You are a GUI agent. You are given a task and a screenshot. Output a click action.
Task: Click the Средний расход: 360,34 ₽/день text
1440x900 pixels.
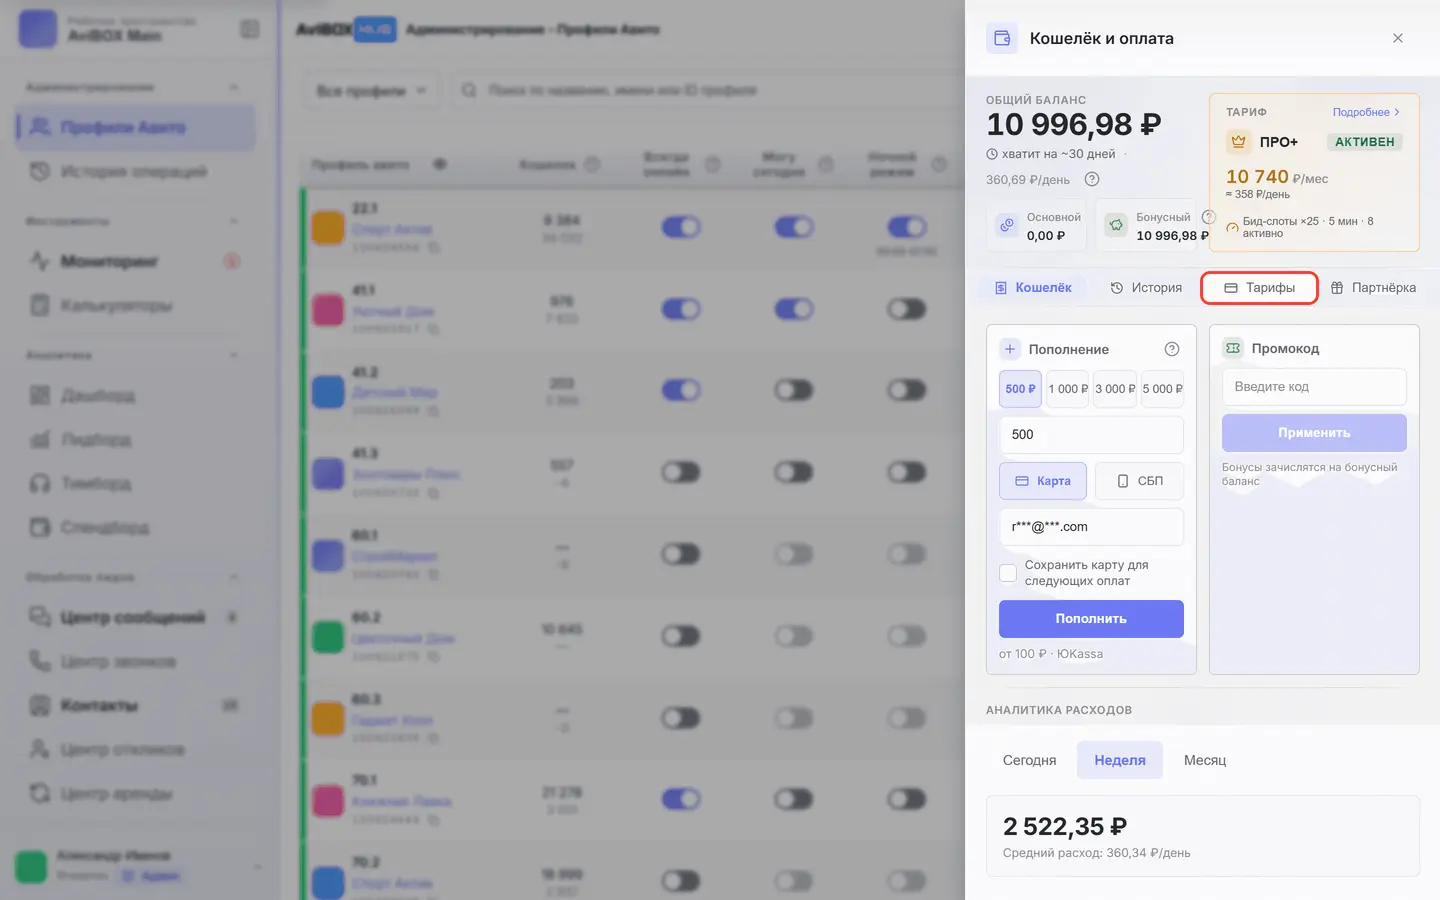click(1096, 853)
